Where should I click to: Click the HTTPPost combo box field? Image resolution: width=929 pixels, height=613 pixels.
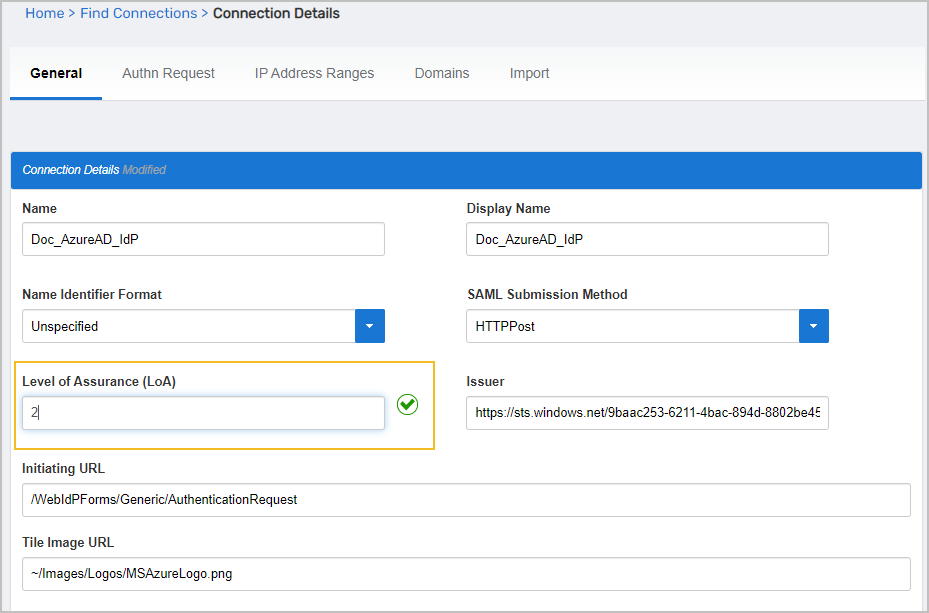click(632, 326)
